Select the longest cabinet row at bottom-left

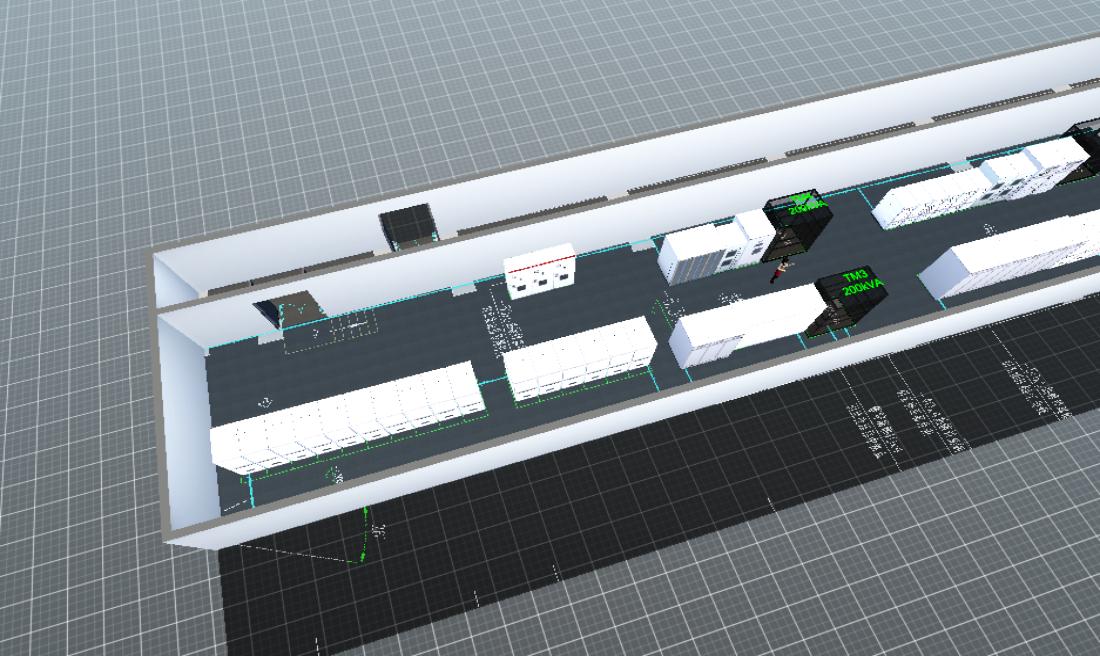tap(345, 420)
